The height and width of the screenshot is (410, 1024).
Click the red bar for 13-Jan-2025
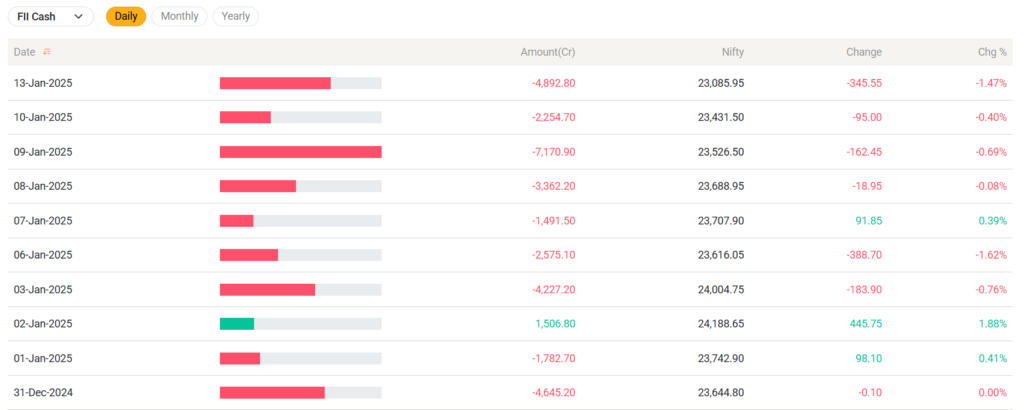(x=275, y=83)
